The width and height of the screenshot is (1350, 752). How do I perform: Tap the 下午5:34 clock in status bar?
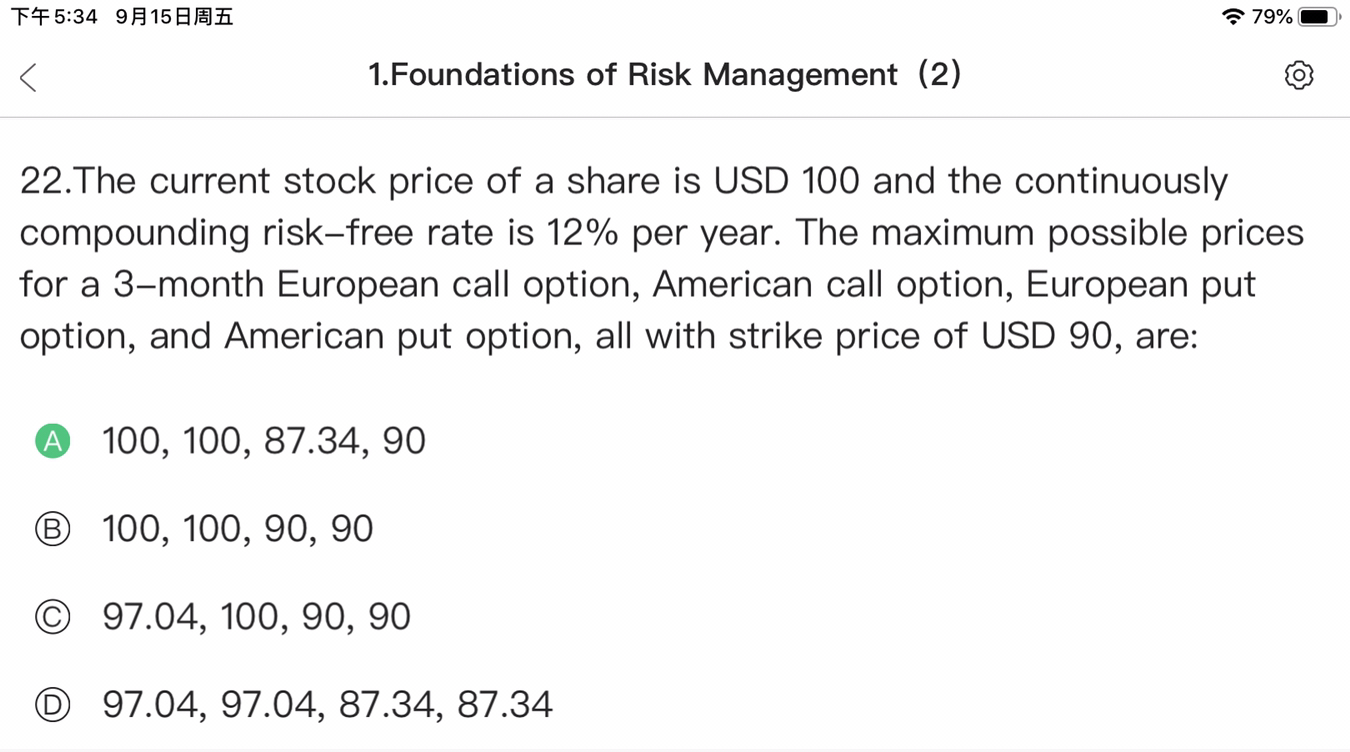pos(54,17)
